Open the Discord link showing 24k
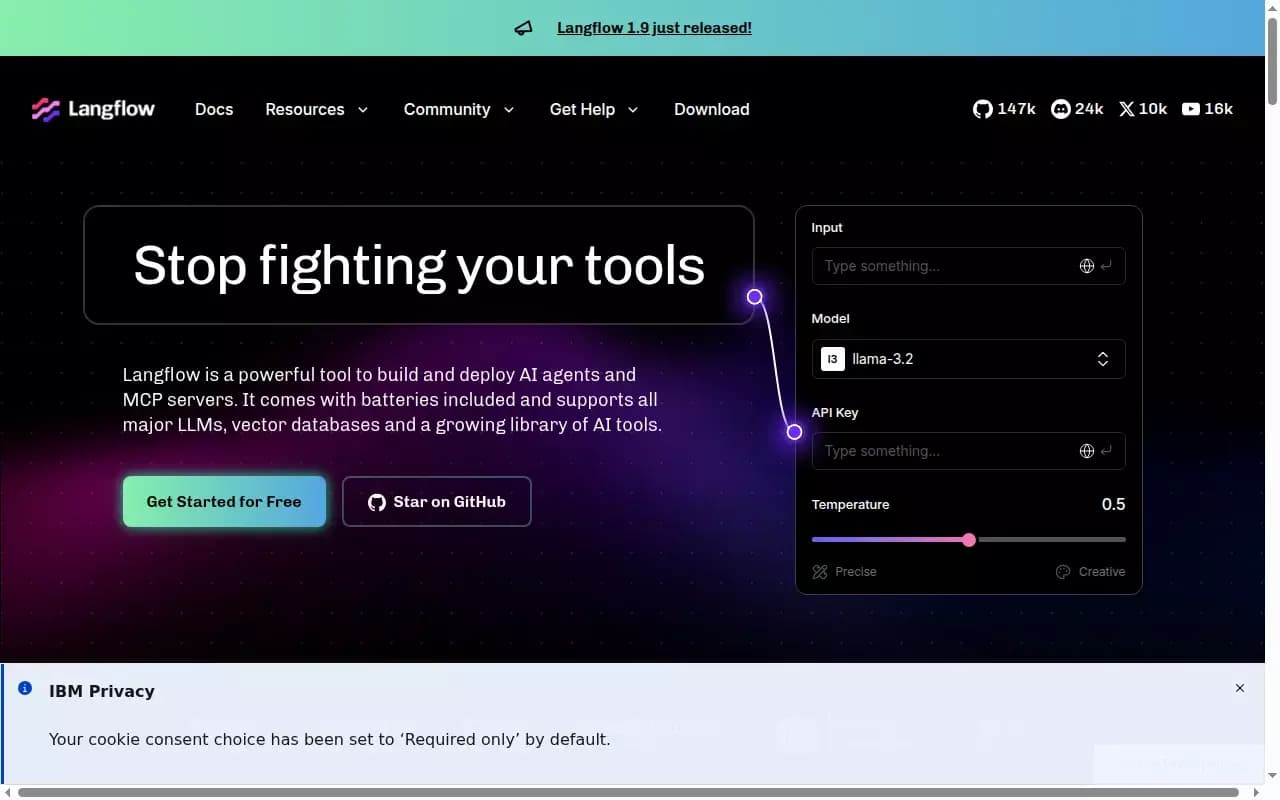 click(x=1077, y=109)
